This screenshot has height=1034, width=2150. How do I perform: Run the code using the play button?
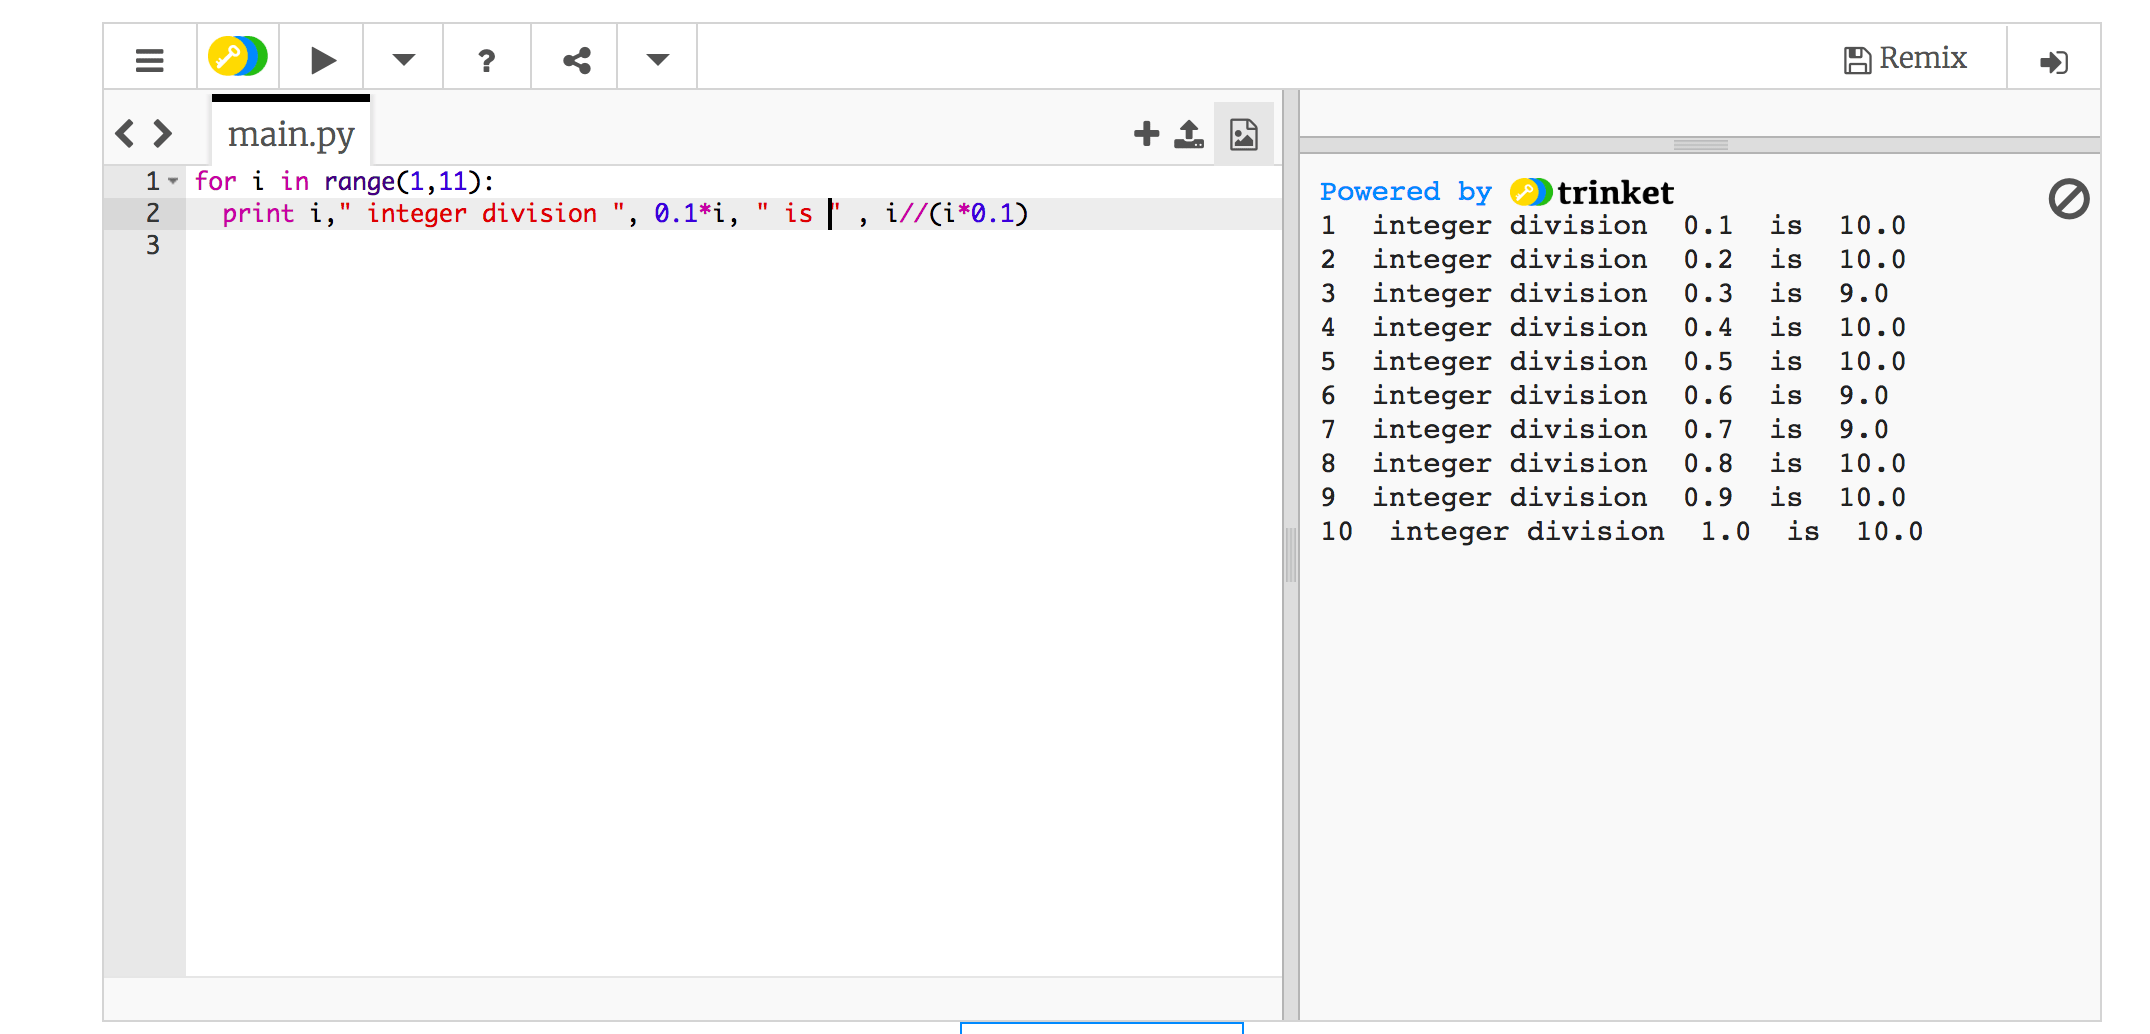(321, 58)
